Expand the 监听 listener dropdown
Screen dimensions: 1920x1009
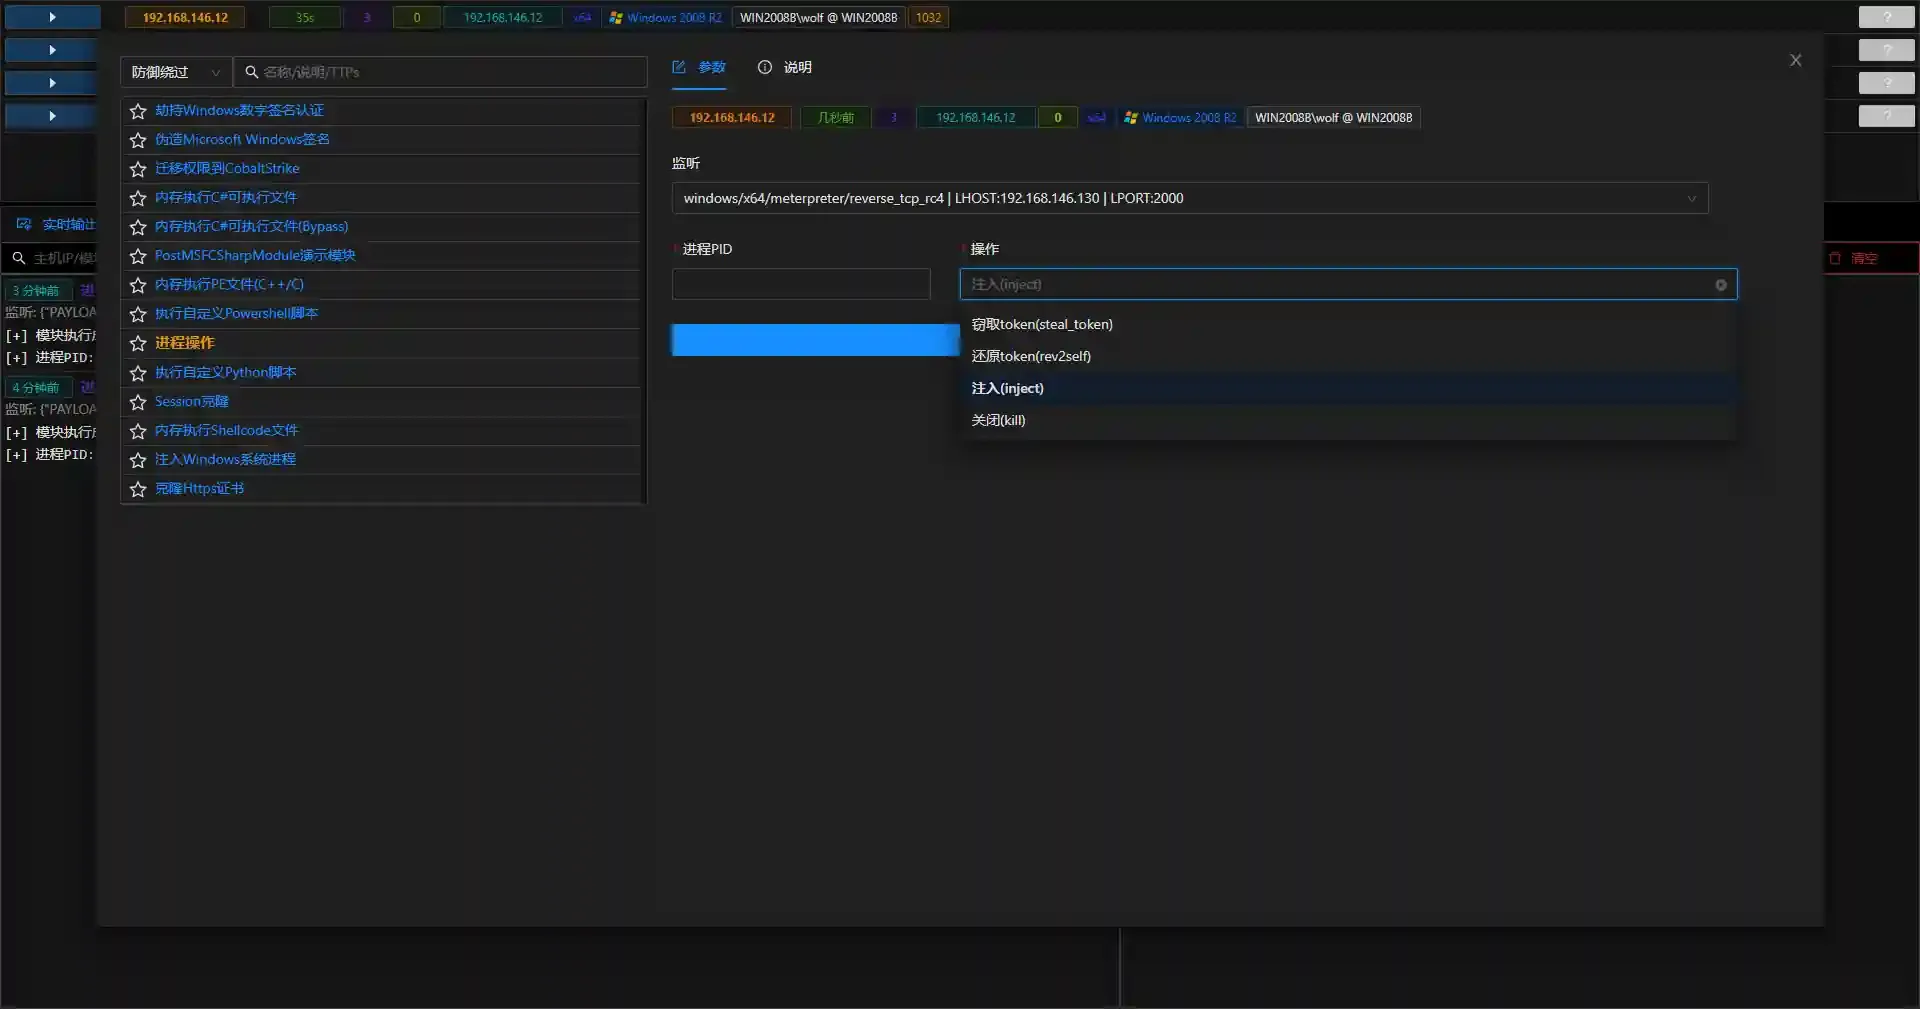tap(1189, 198)
